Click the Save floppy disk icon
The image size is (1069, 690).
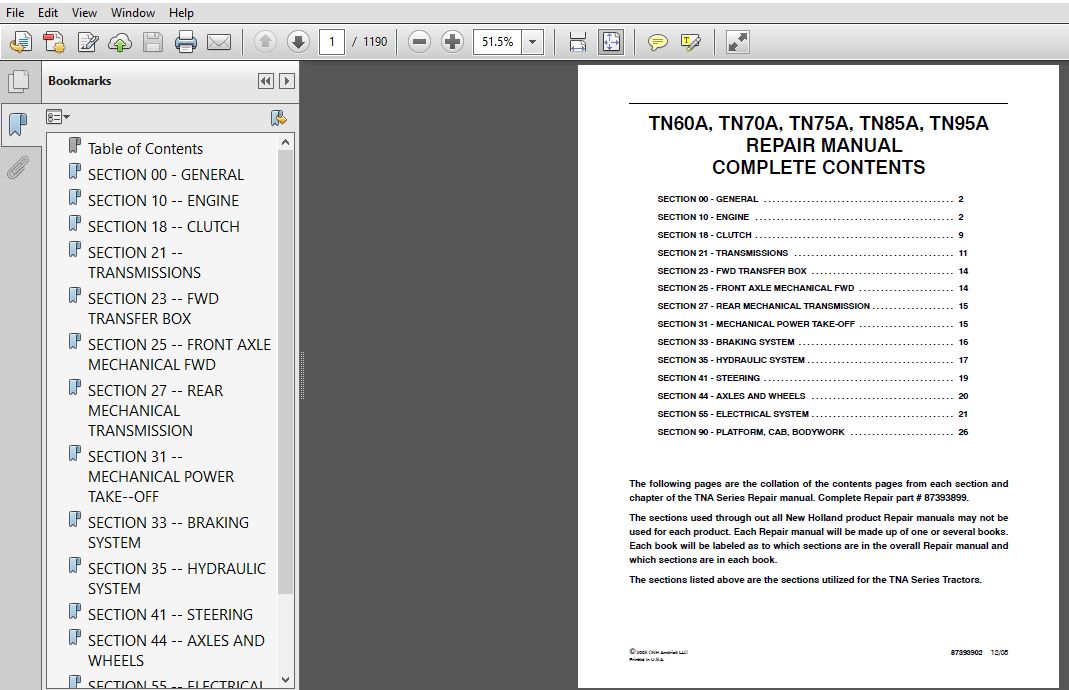pos(153,42)
